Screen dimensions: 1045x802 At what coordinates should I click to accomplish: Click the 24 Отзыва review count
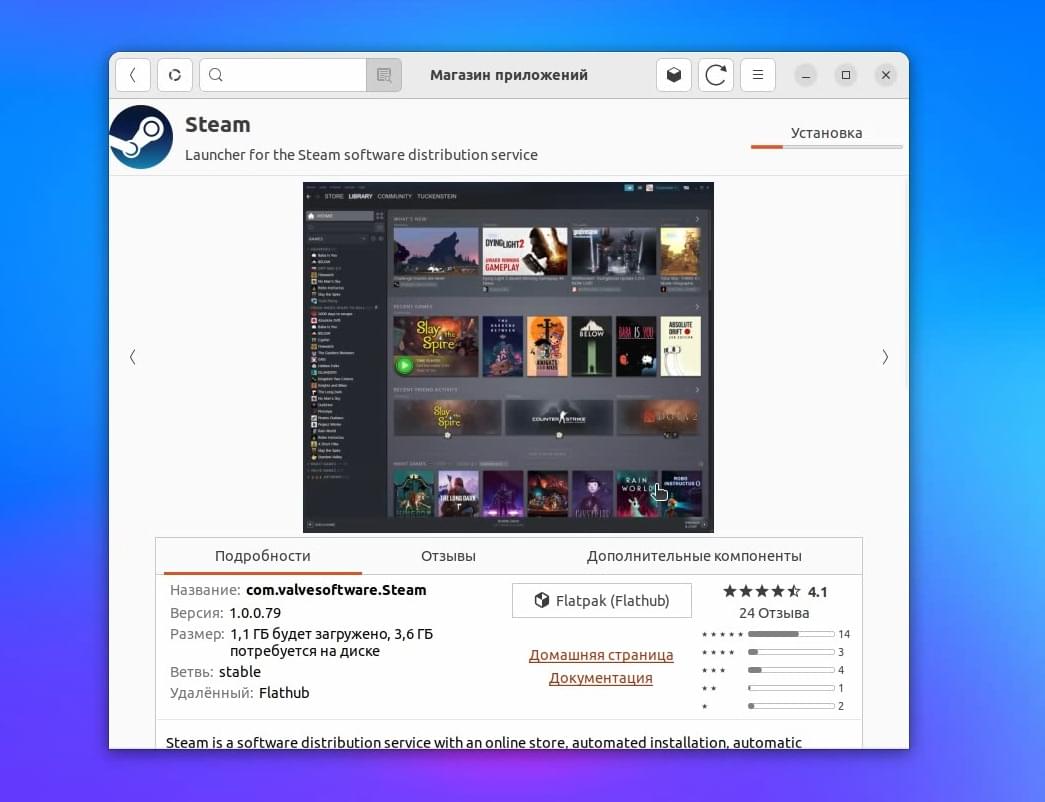[x=774, y=613]
